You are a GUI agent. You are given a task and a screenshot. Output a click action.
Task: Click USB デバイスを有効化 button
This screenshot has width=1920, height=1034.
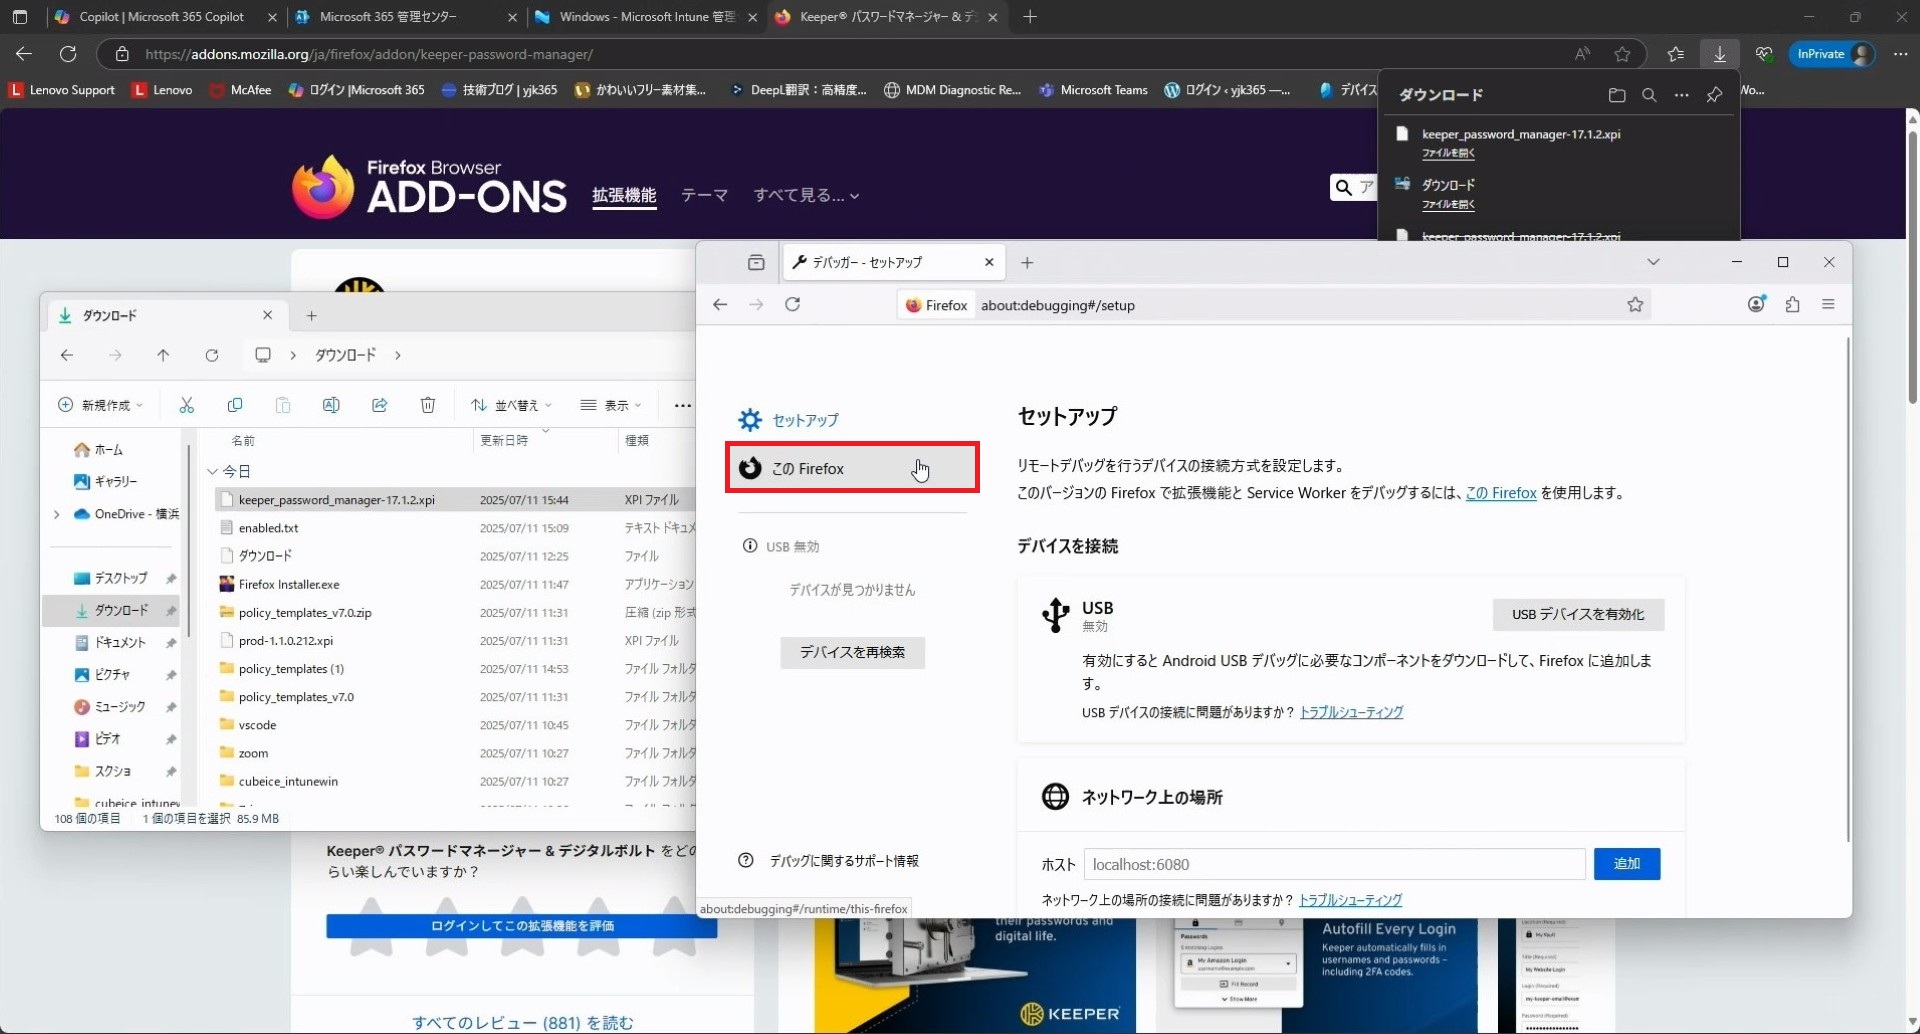coord(1577,614)
